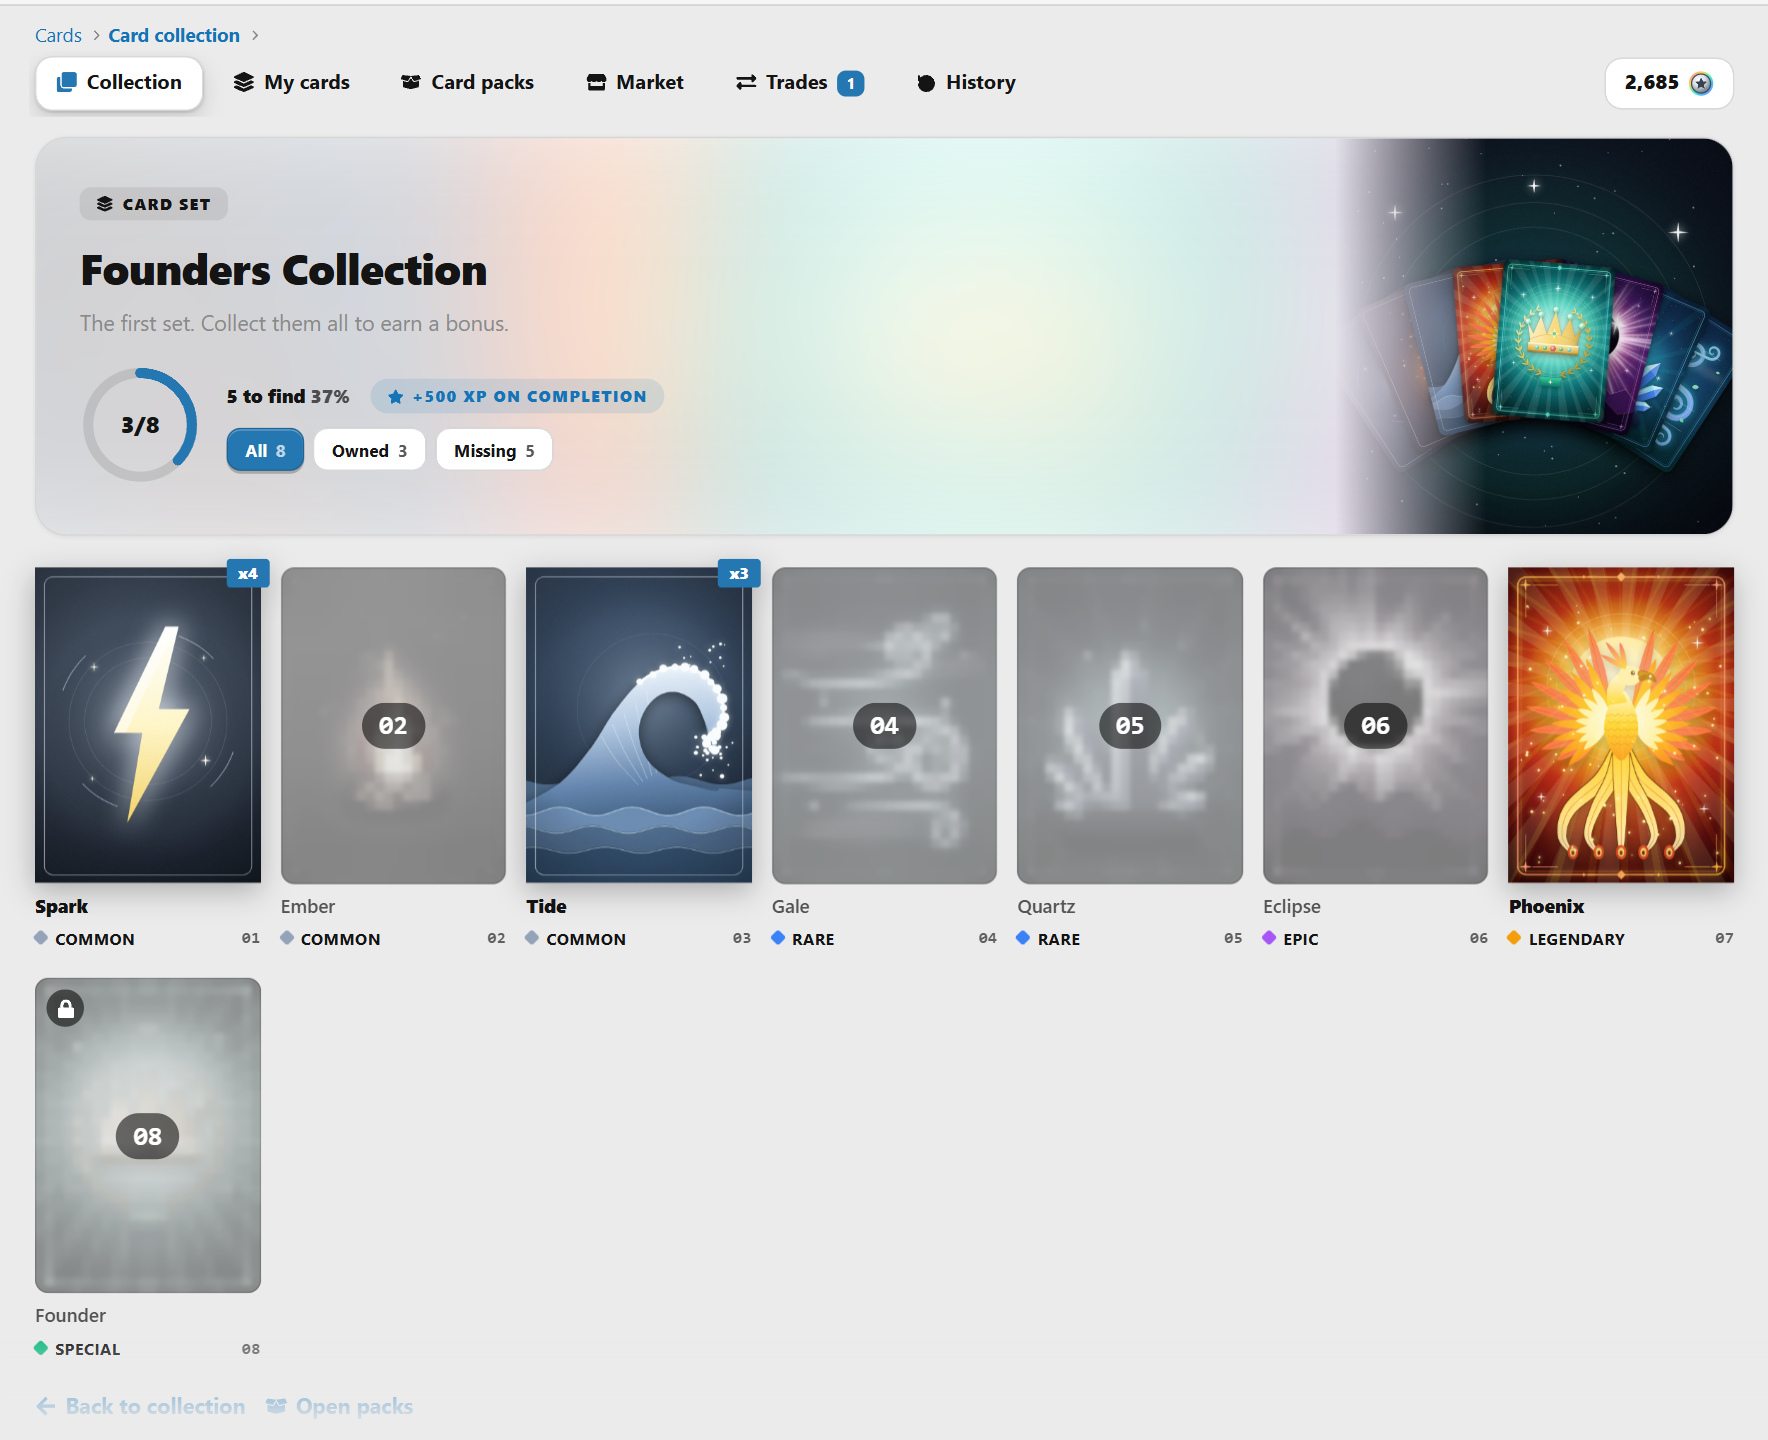
Task: Select the missing Eclipse card 06
Action: [1375, 725]
